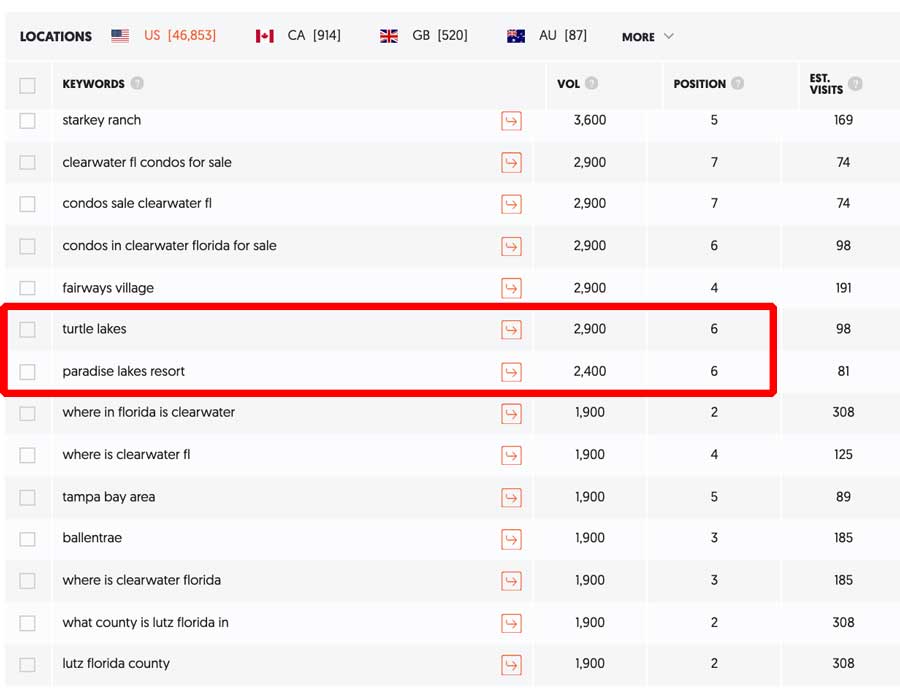900x688 pixels.
Task: Click the Australia flag icon
Action: [x=516, y=36]
